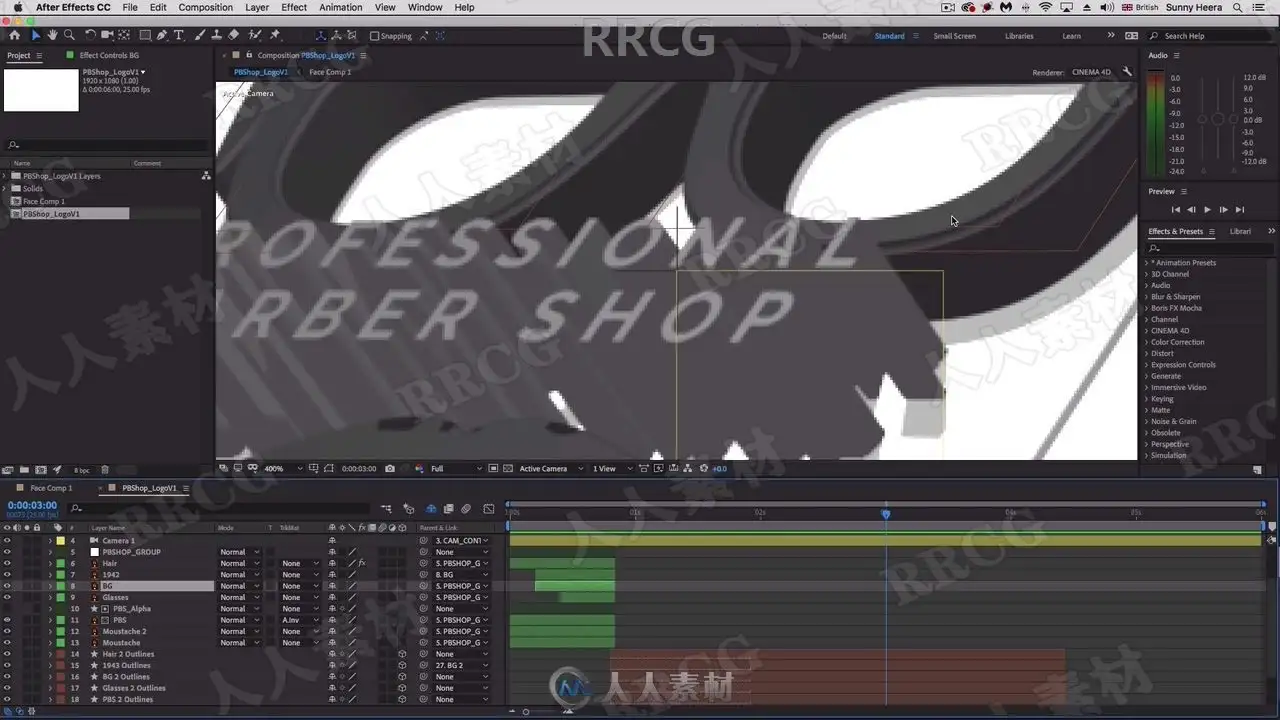The height and width of the screenshot is (720, 1280).
Task: Jump to the first frame in Preview
Action: pos(1174,210)
